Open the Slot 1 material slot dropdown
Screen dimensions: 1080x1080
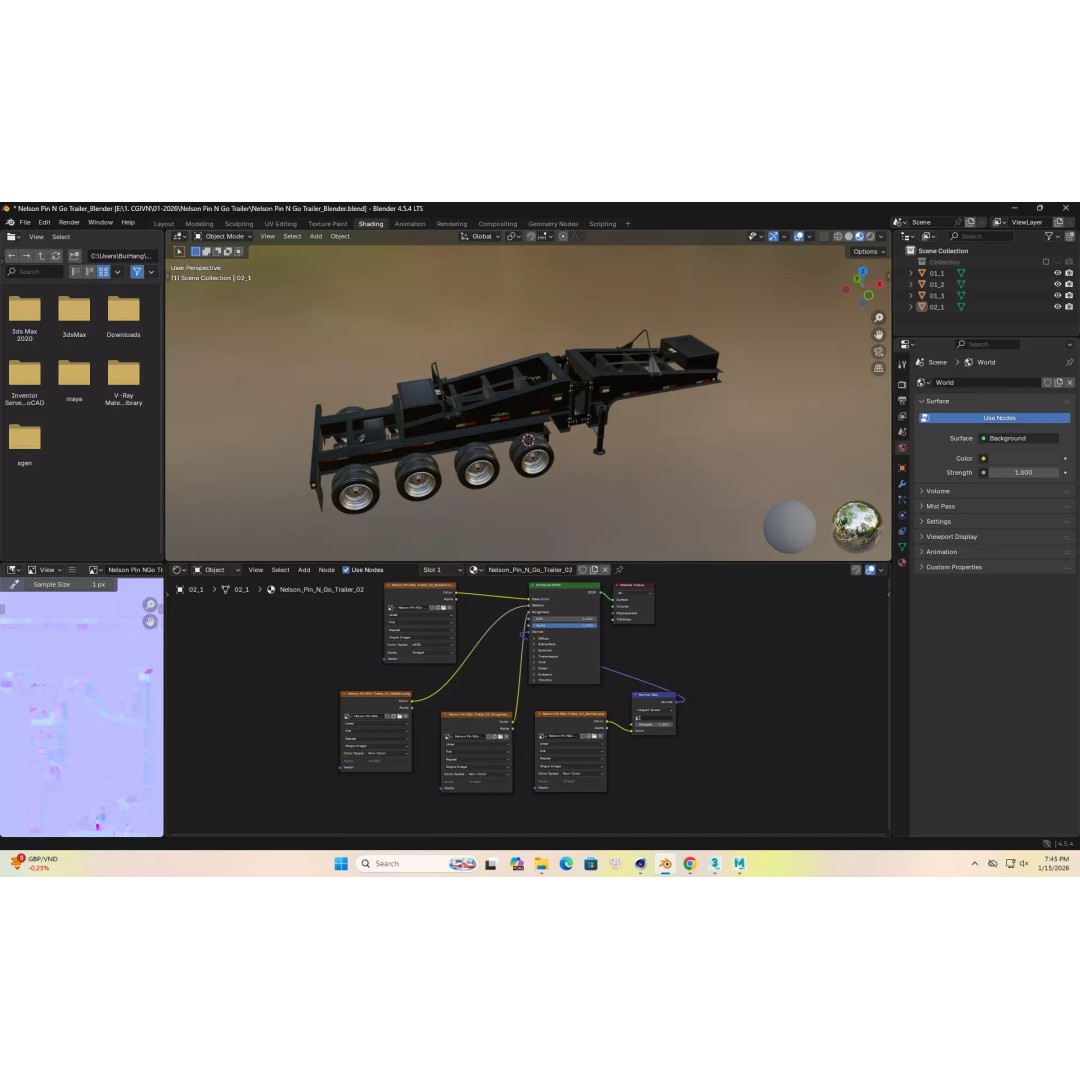coord(441,570)
